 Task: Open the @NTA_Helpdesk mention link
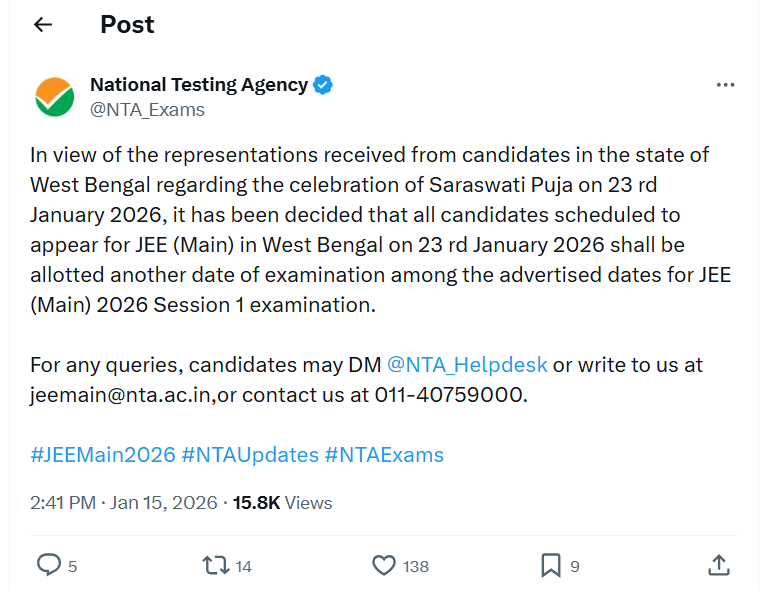(x=467, y=365)
